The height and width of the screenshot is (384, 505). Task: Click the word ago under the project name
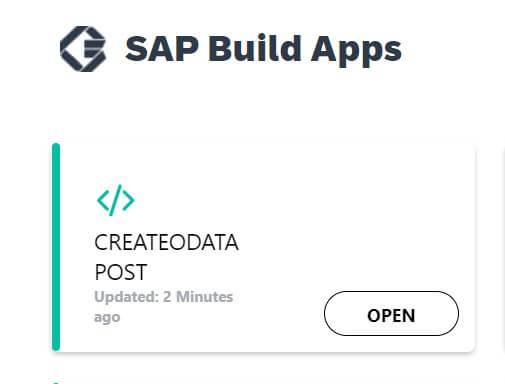coord(107,317)
